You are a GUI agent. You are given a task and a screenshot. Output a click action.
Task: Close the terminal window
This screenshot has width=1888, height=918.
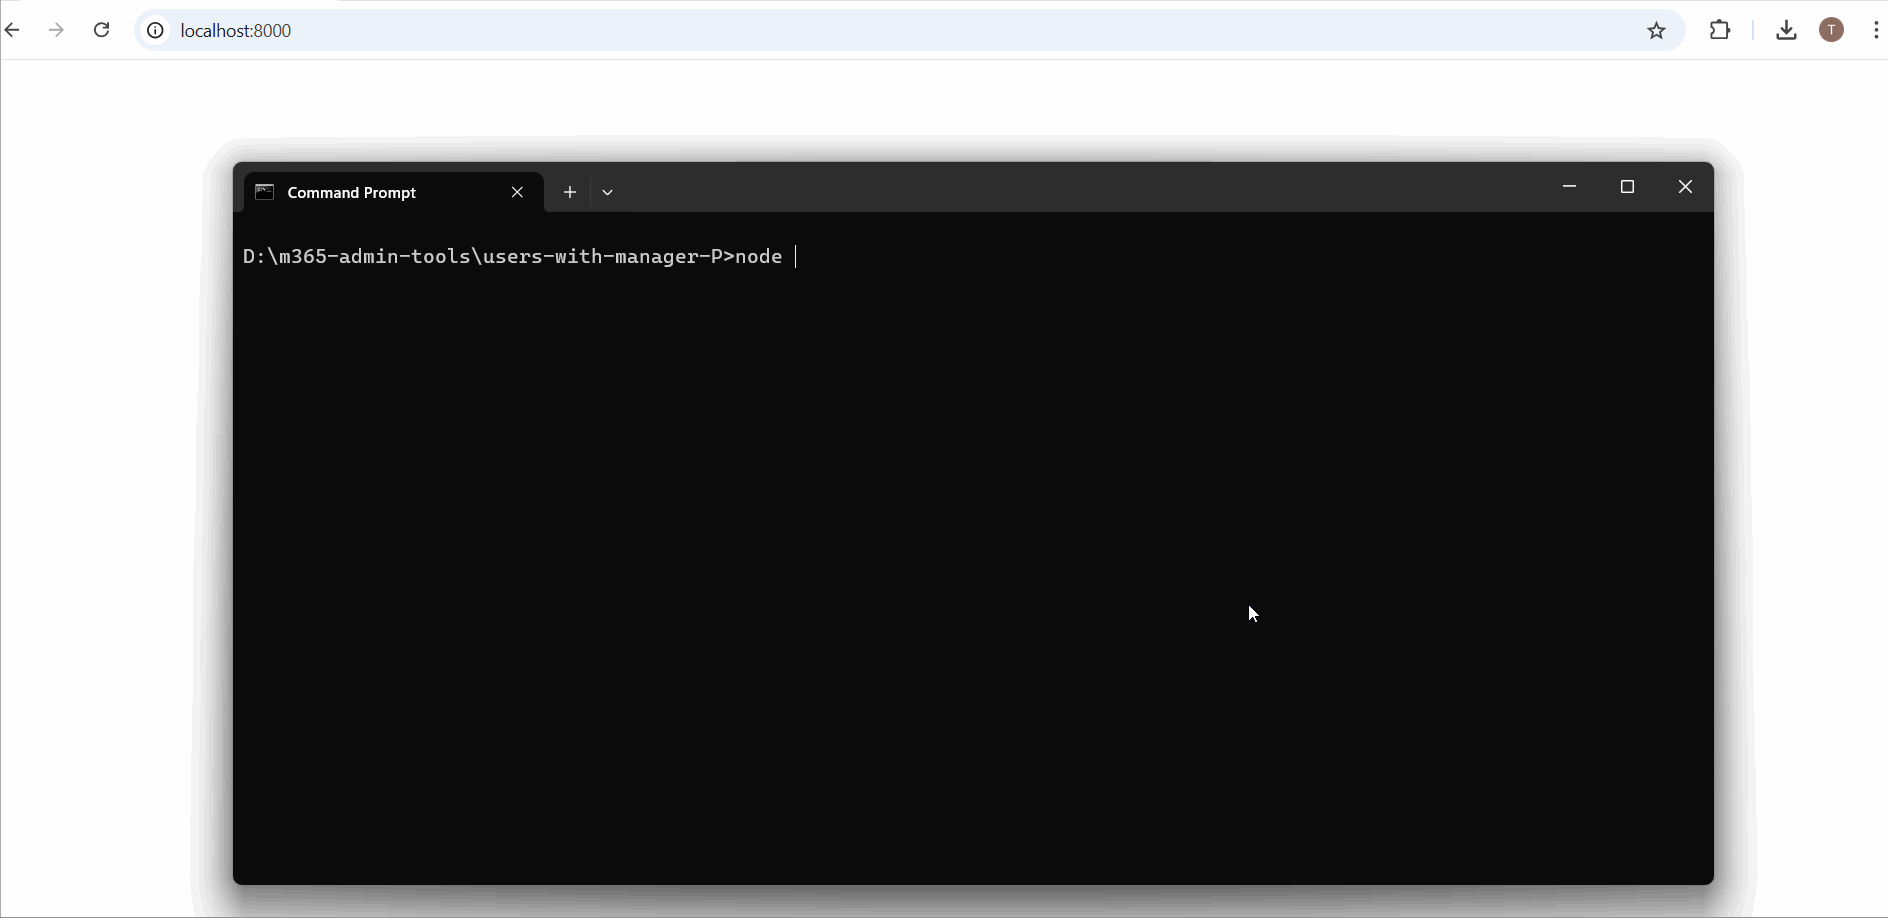click(x=1685, y=187)
